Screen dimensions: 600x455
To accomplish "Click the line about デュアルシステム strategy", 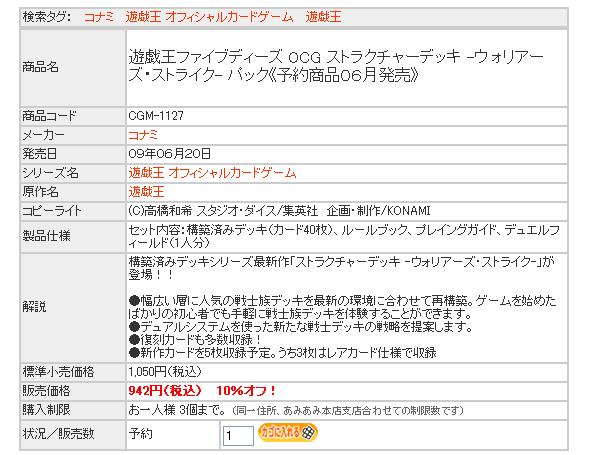I will coord(300,327).
